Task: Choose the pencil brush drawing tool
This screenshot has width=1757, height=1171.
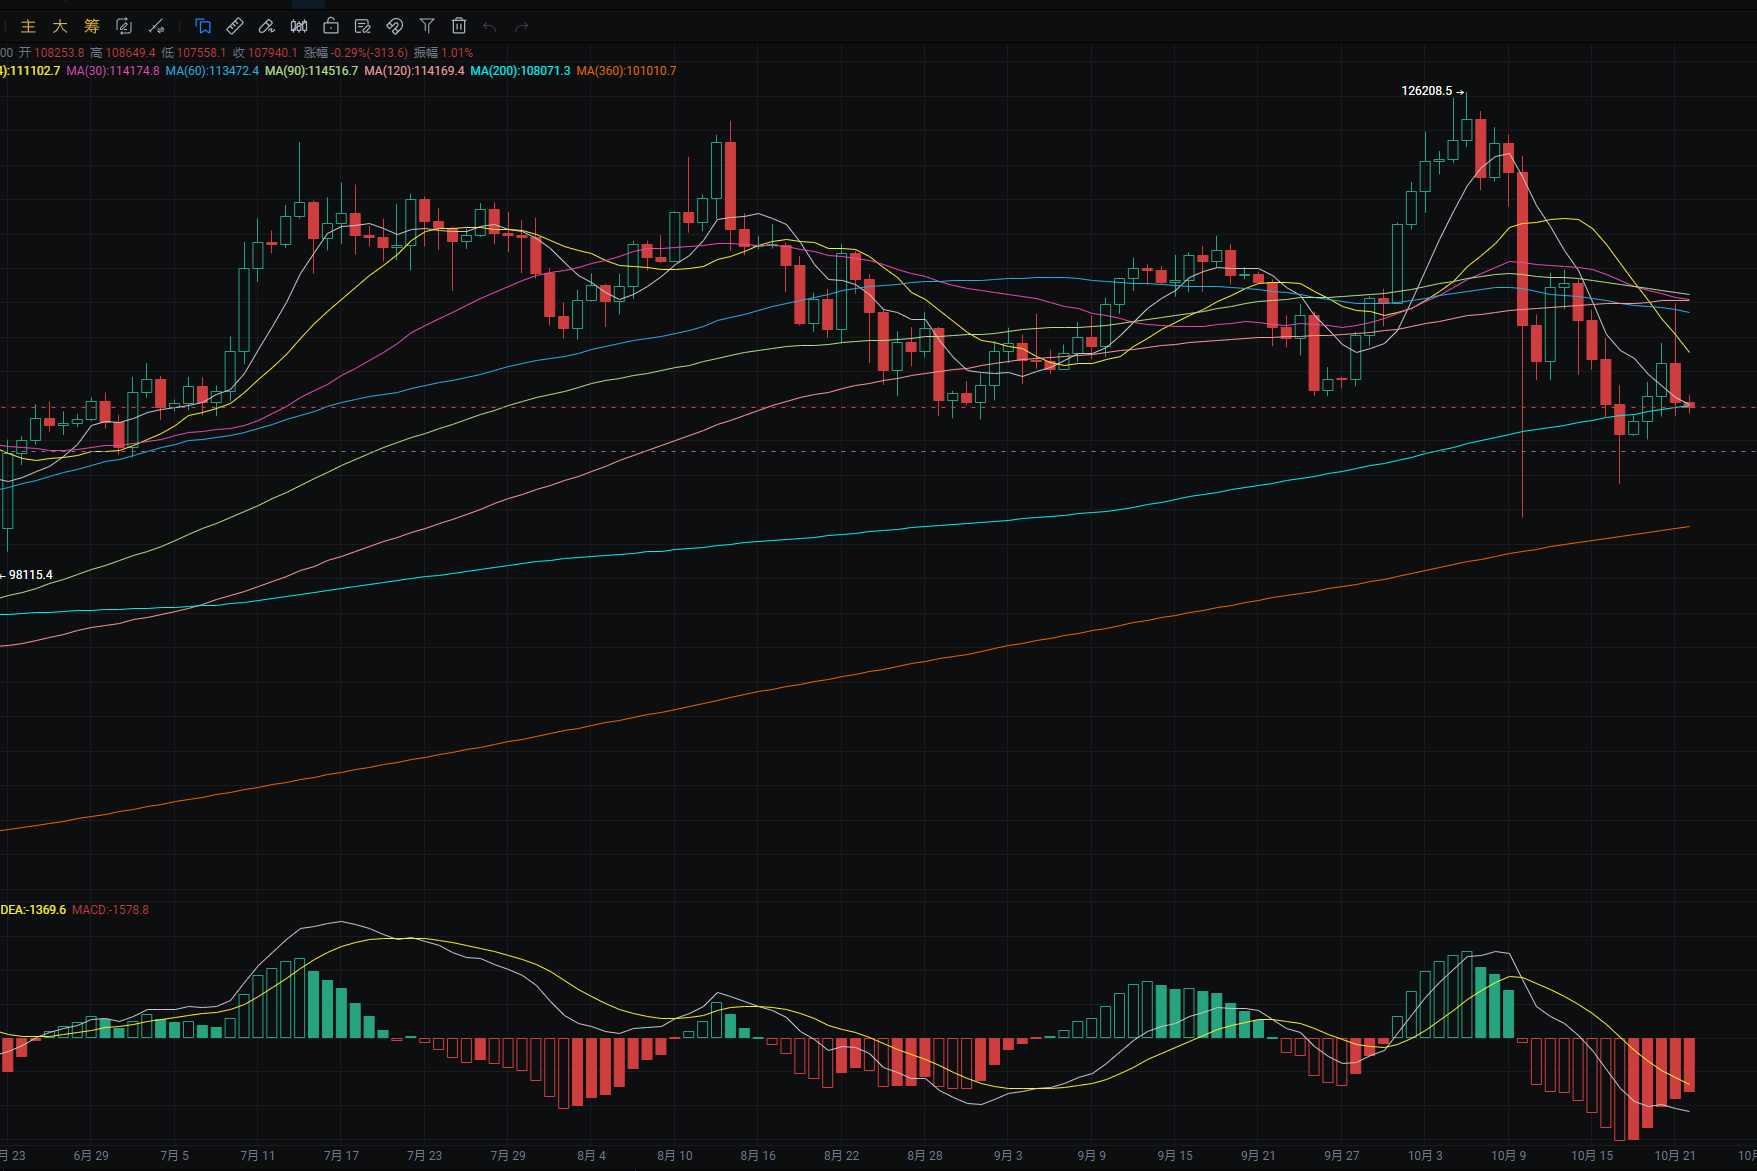Action: (x=267, y=26)
